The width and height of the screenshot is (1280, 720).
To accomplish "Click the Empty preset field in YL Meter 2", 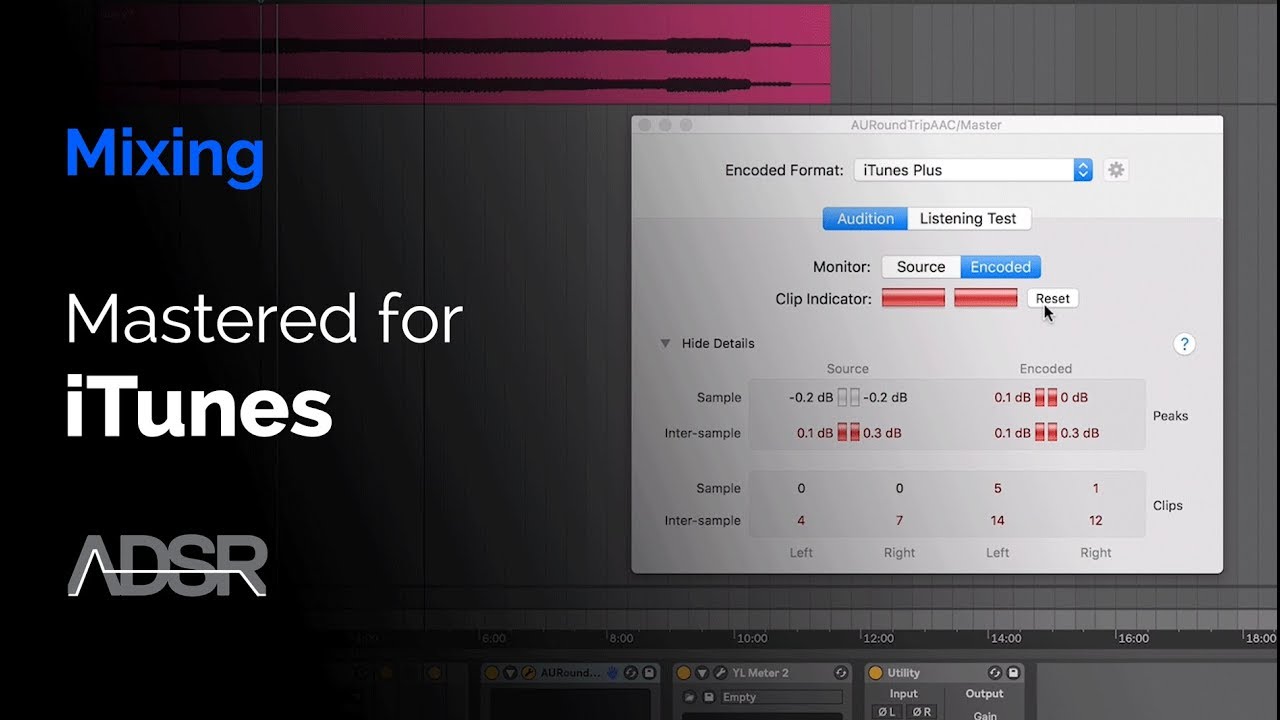I will point(781,697).
